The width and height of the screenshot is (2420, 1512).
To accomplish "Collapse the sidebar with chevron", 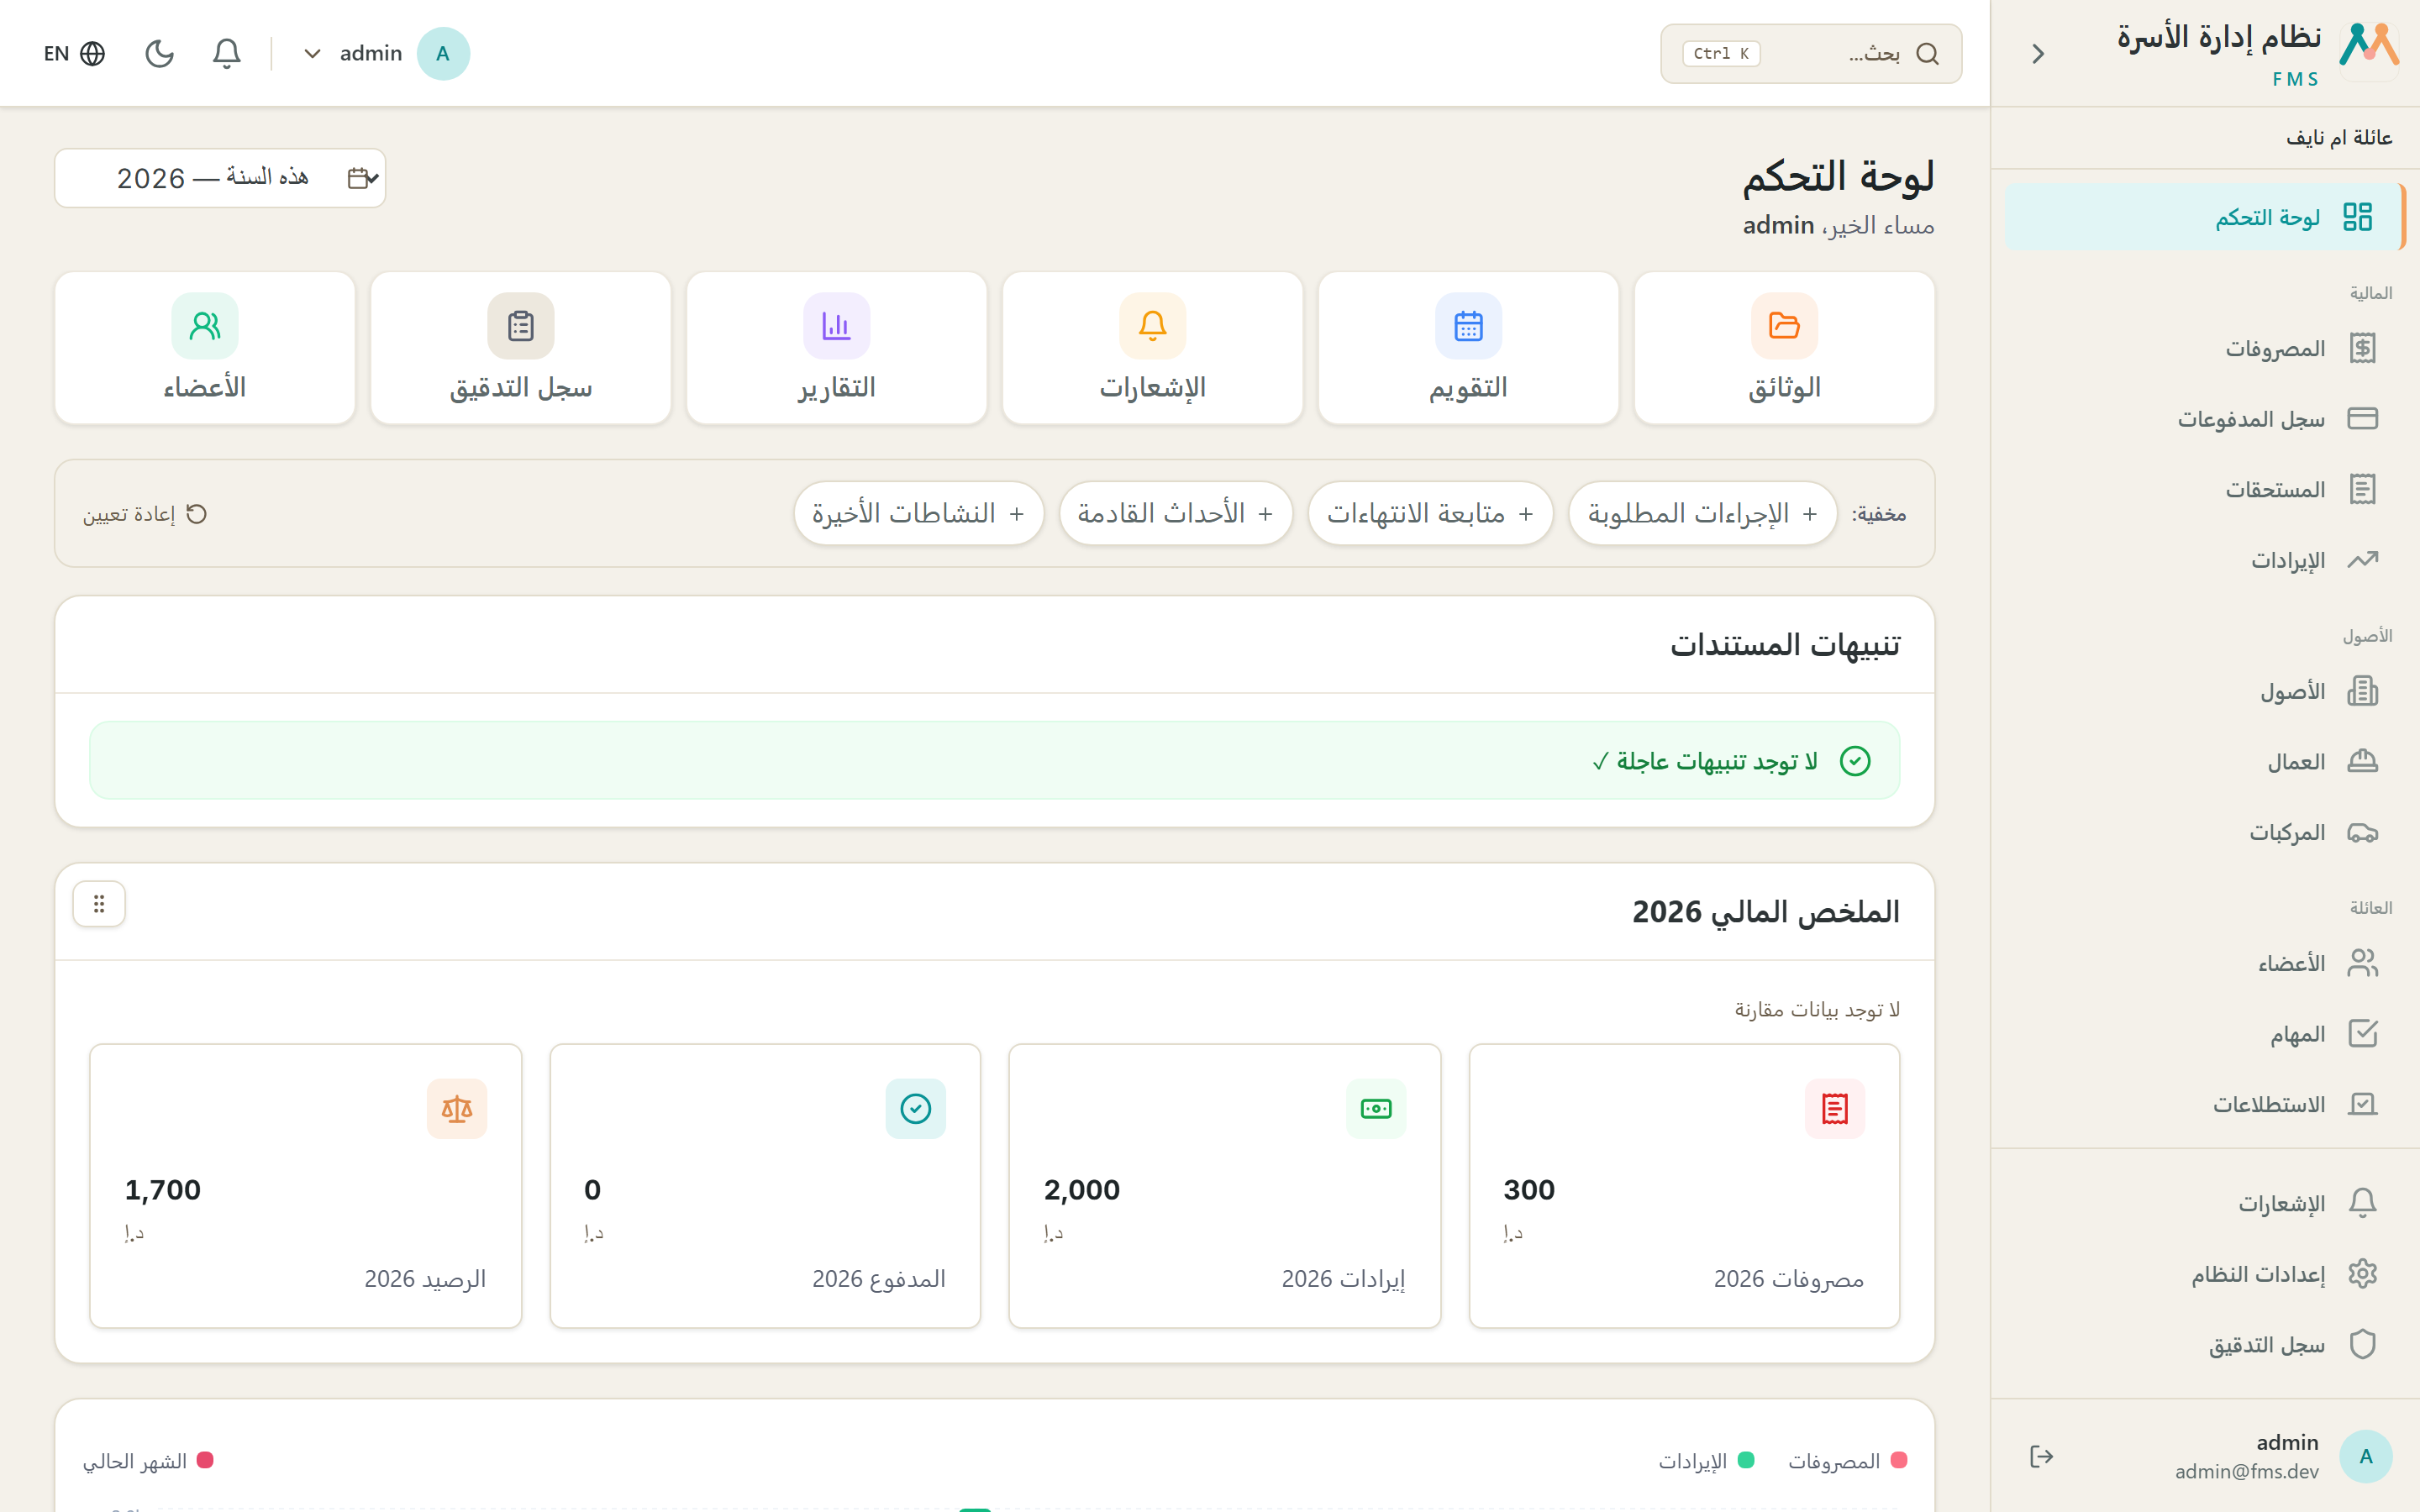I will tap(2038, 53).
